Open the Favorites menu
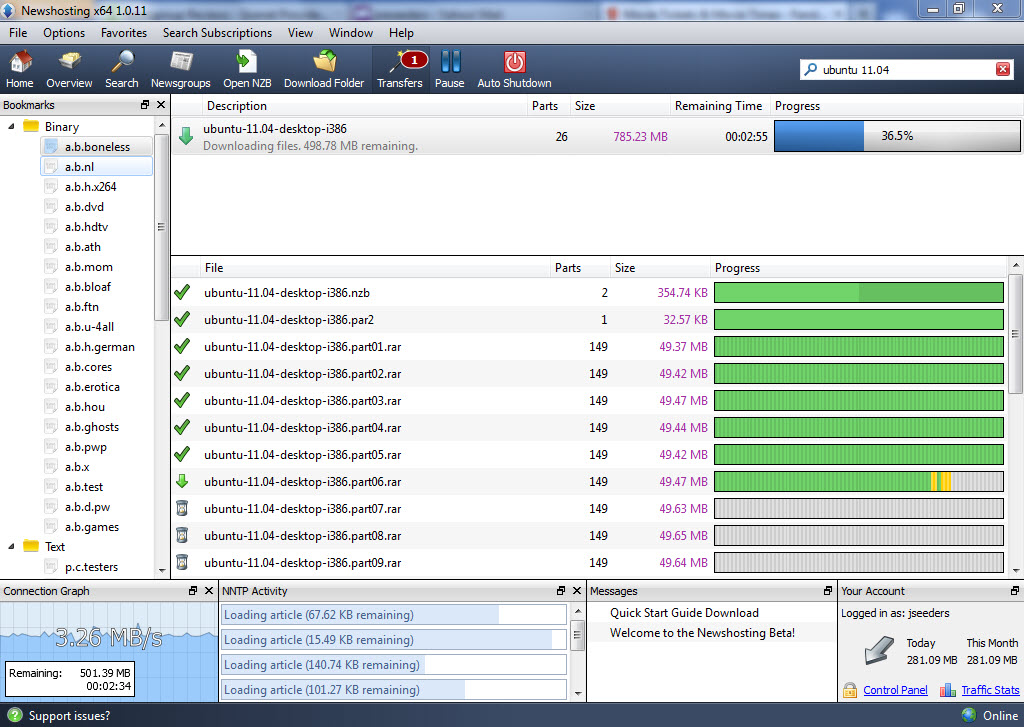1024x727 pixels. 123,33
